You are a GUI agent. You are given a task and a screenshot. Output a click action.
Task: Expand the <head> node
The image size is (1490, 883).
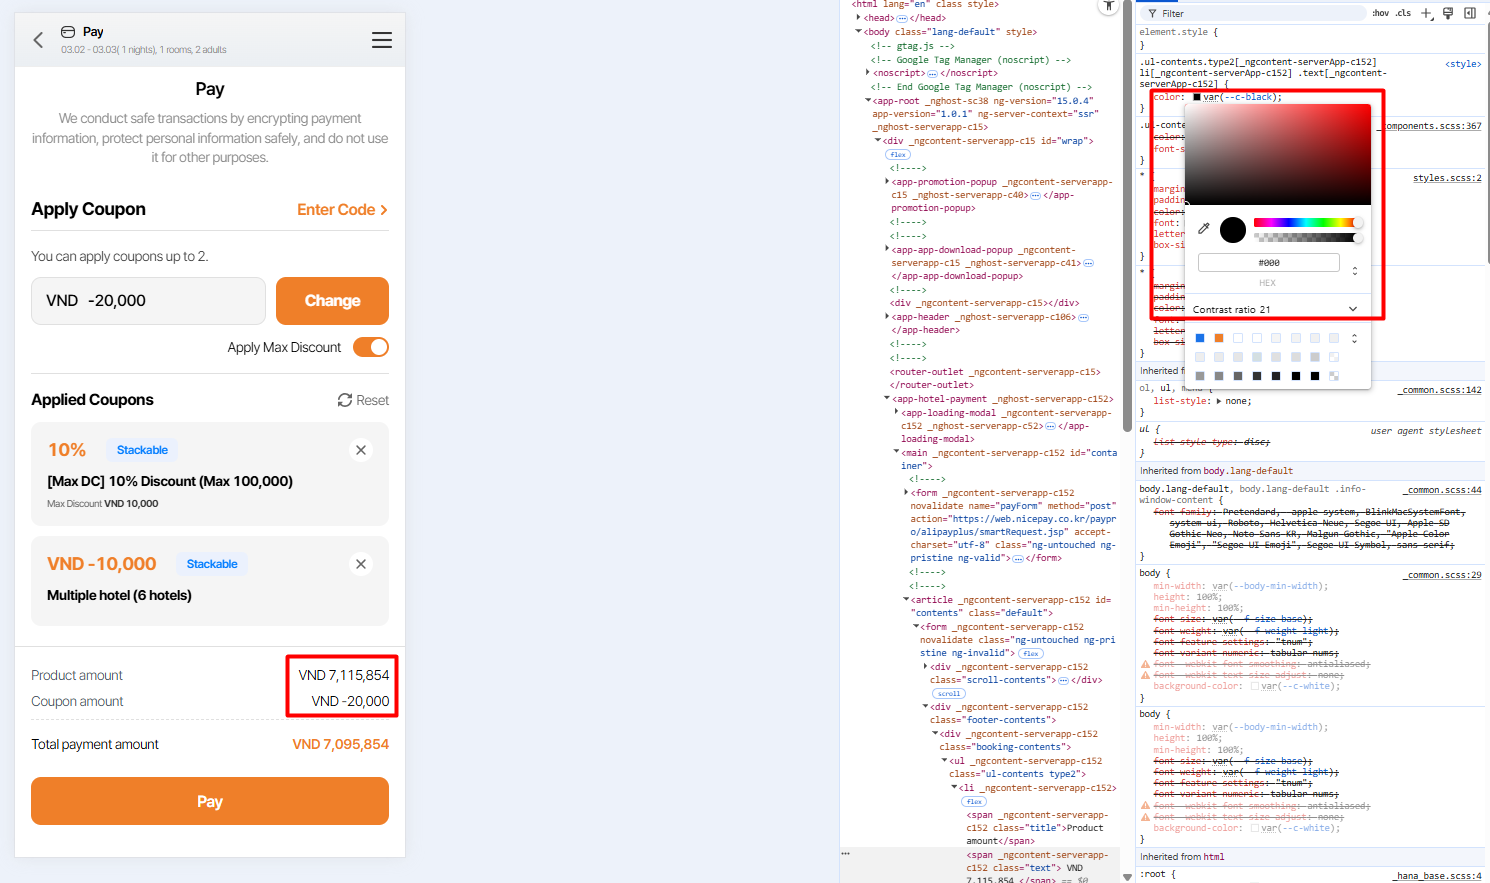857,18
